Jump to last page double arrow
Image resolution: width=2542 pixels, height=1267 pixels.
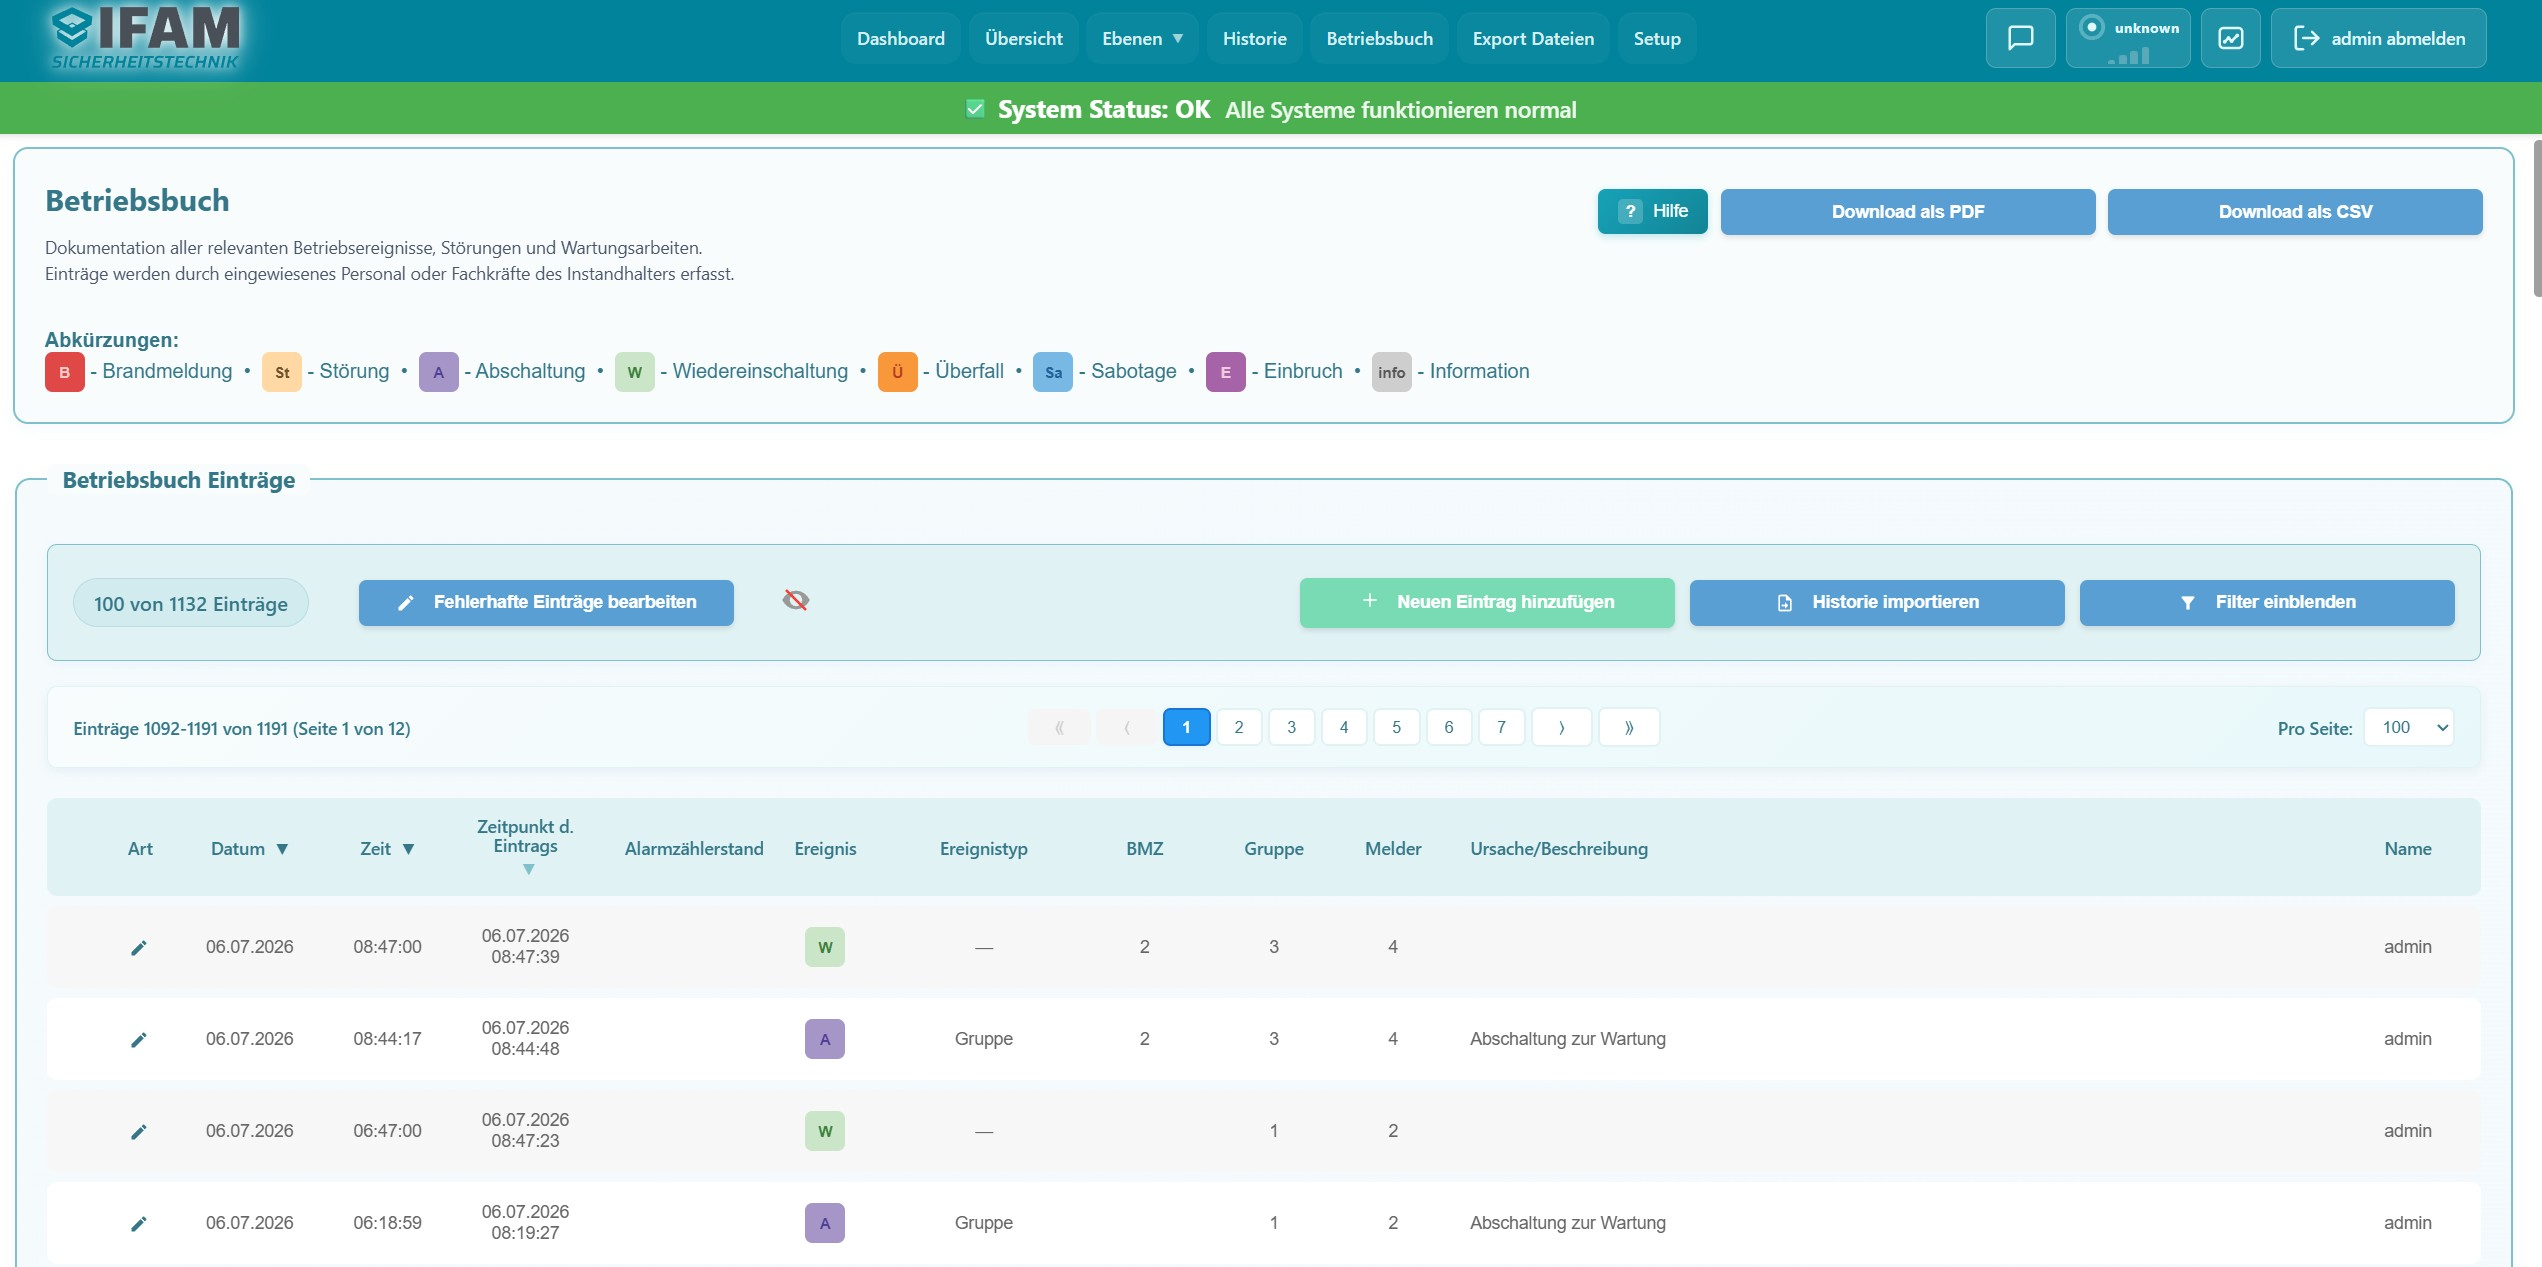(1629, 727)
